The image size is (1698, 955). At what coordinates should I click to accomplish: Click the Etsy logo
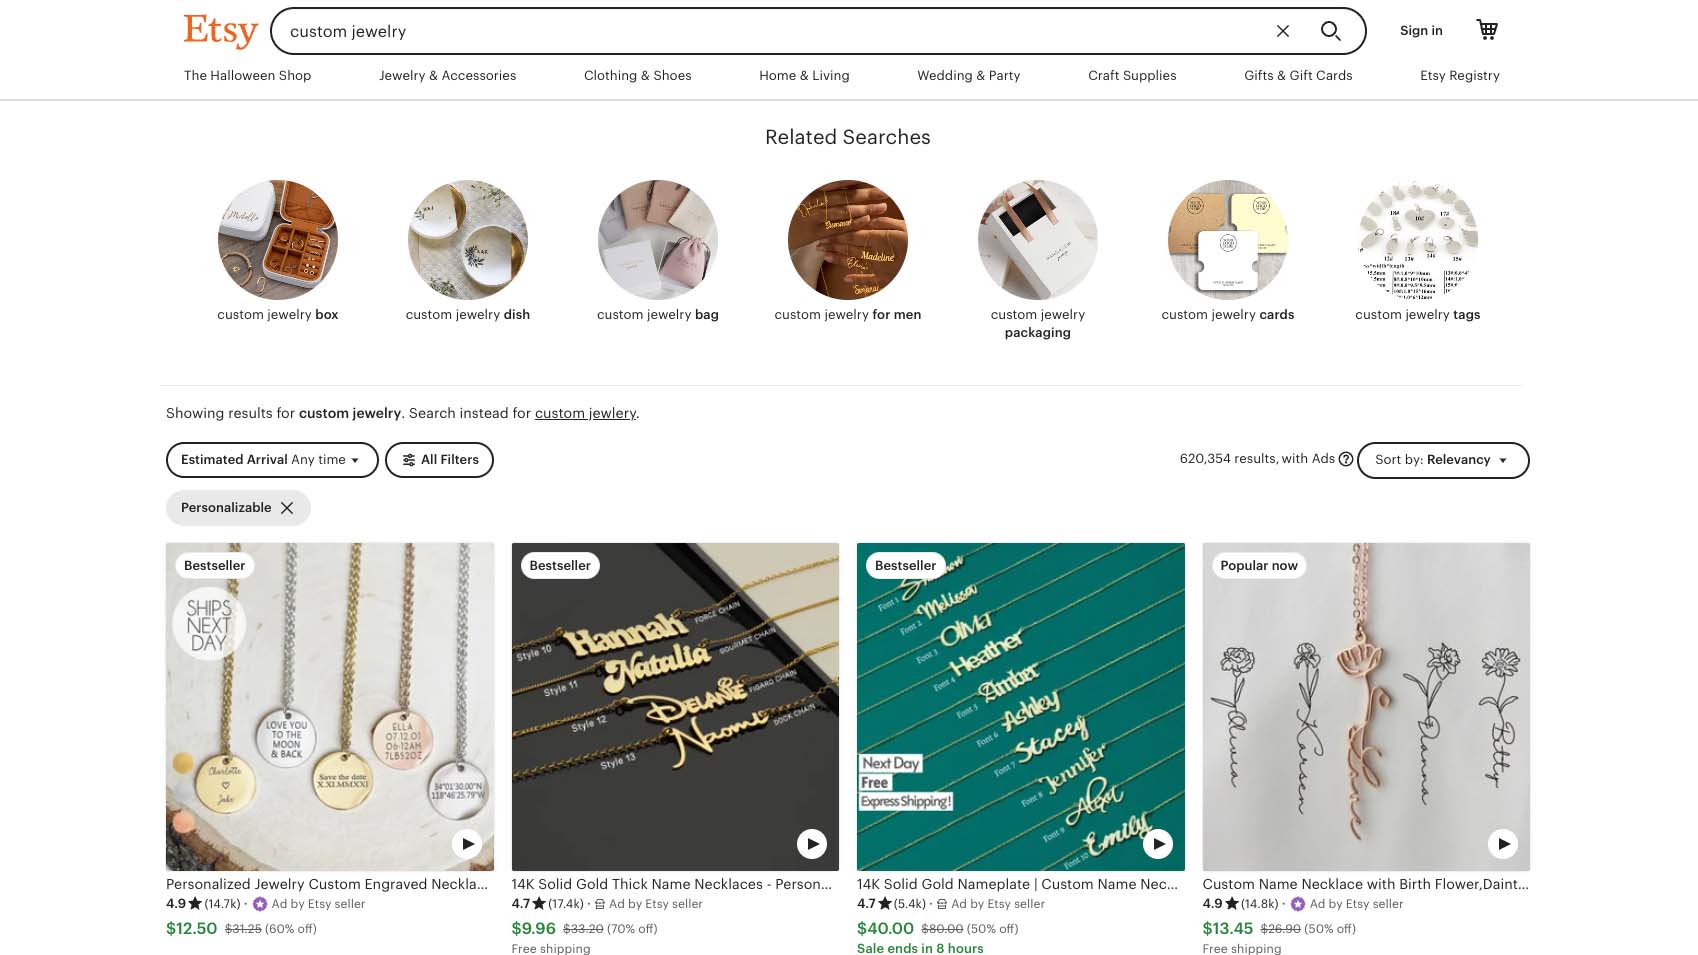tap(219, 31)
